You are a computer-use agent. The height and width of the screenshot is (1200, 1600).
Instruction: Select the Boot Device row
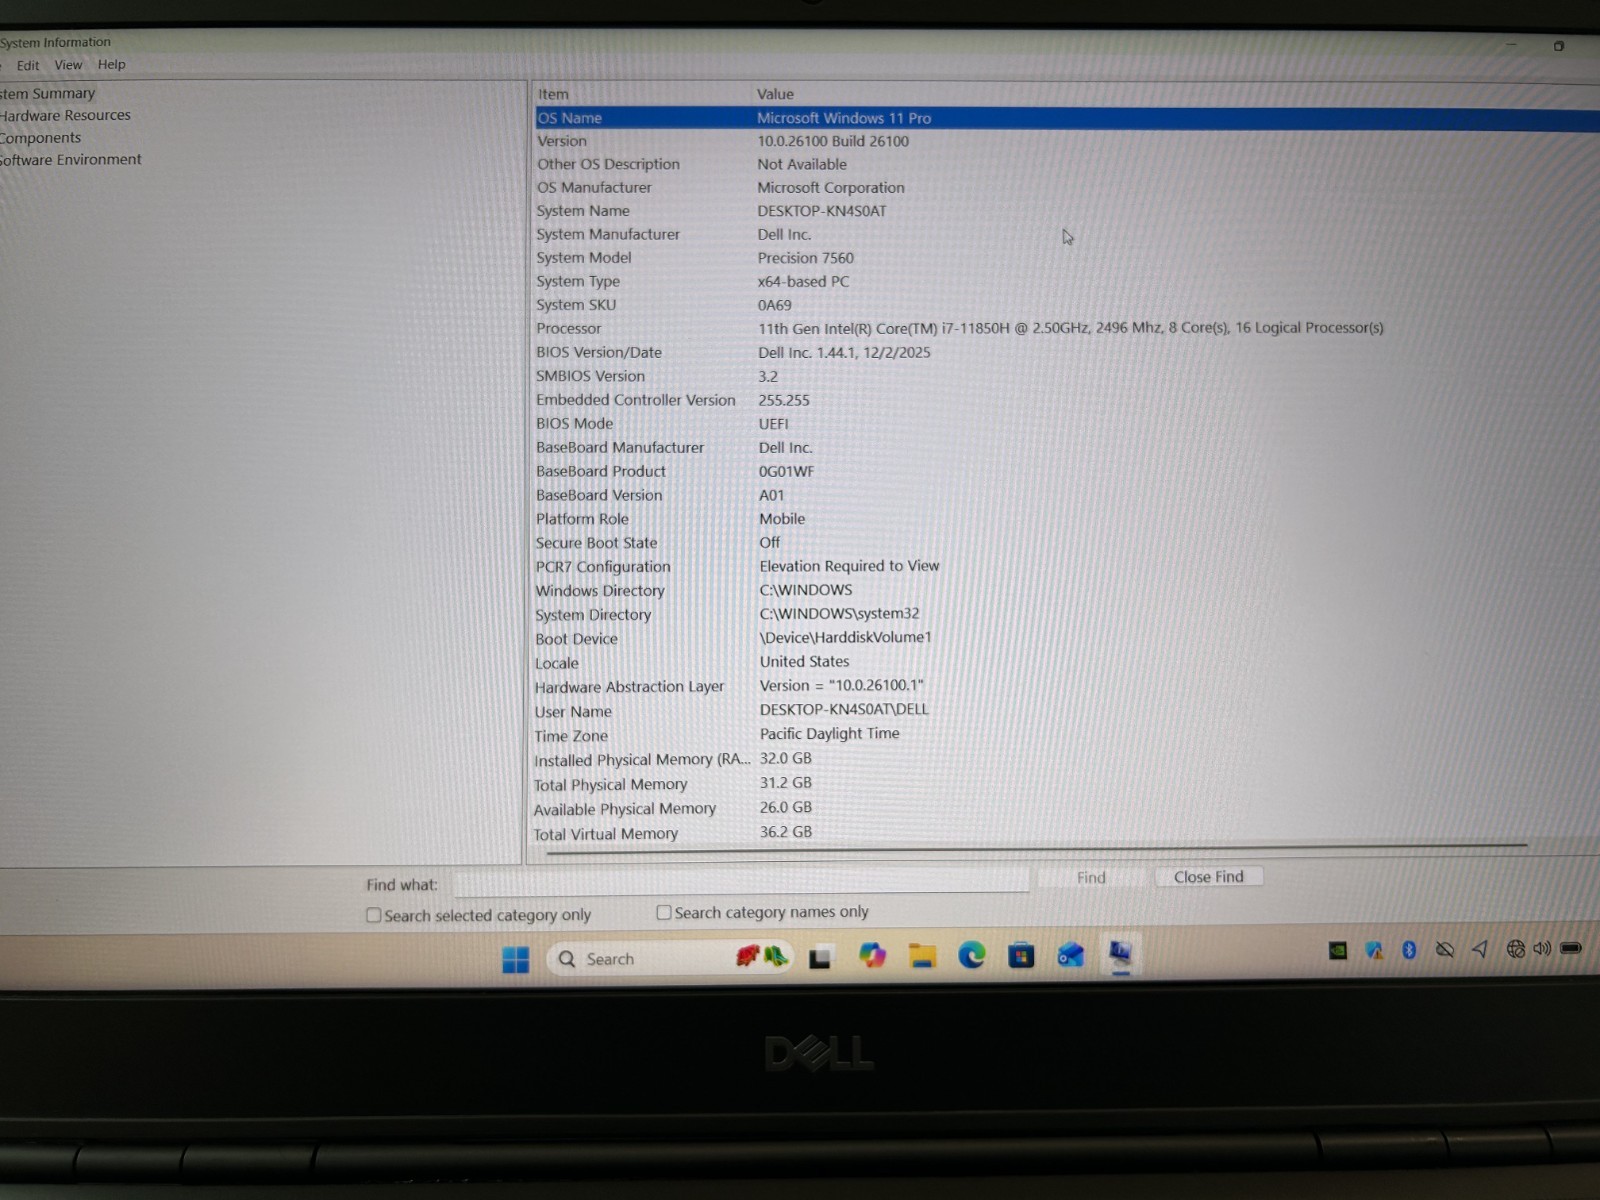tap(1066, 638)
